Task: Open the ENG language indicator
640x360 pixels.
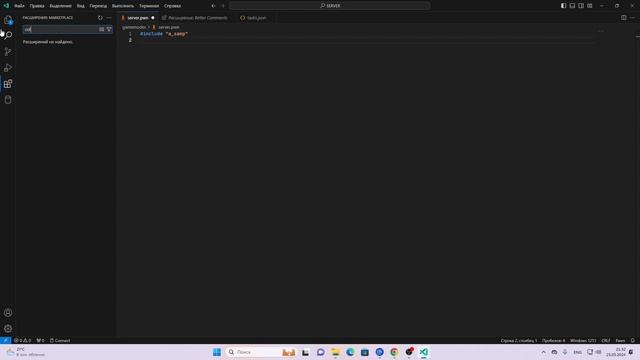Action: pos(577,352)
